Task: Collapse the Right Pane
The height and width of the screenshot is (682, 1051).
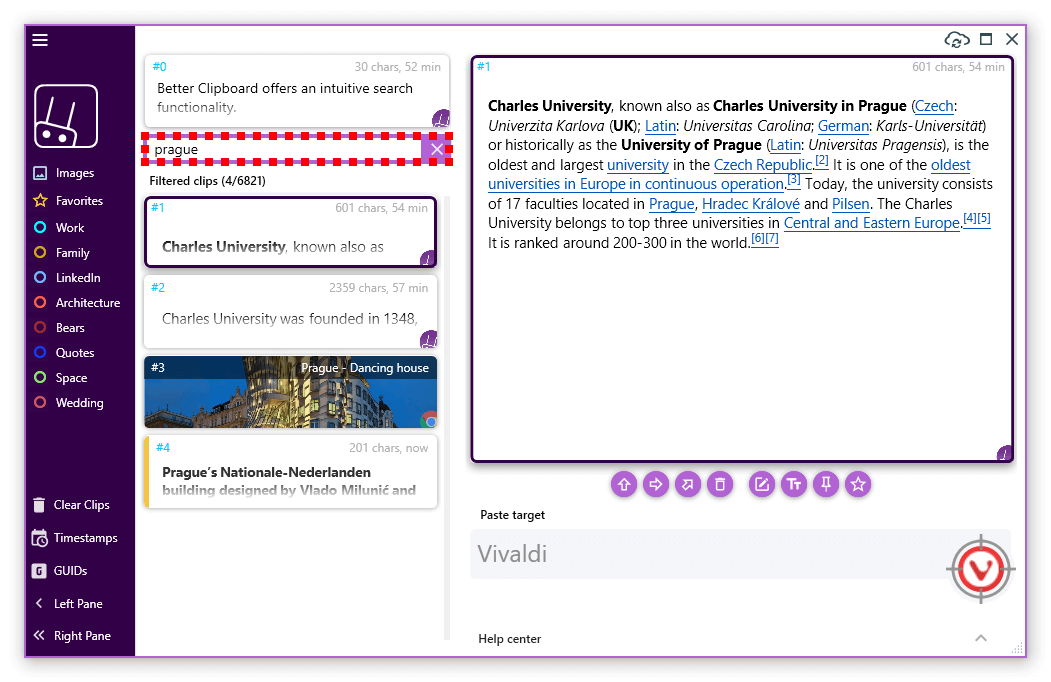Action: pyautogui.click(x=72, y=636)
